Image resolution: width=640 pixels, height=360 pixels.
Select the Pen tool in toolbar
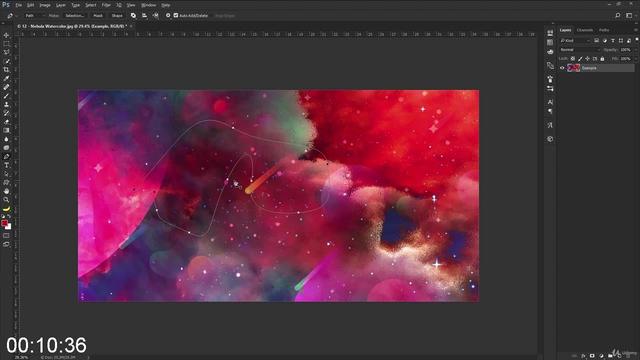(6, 156)
